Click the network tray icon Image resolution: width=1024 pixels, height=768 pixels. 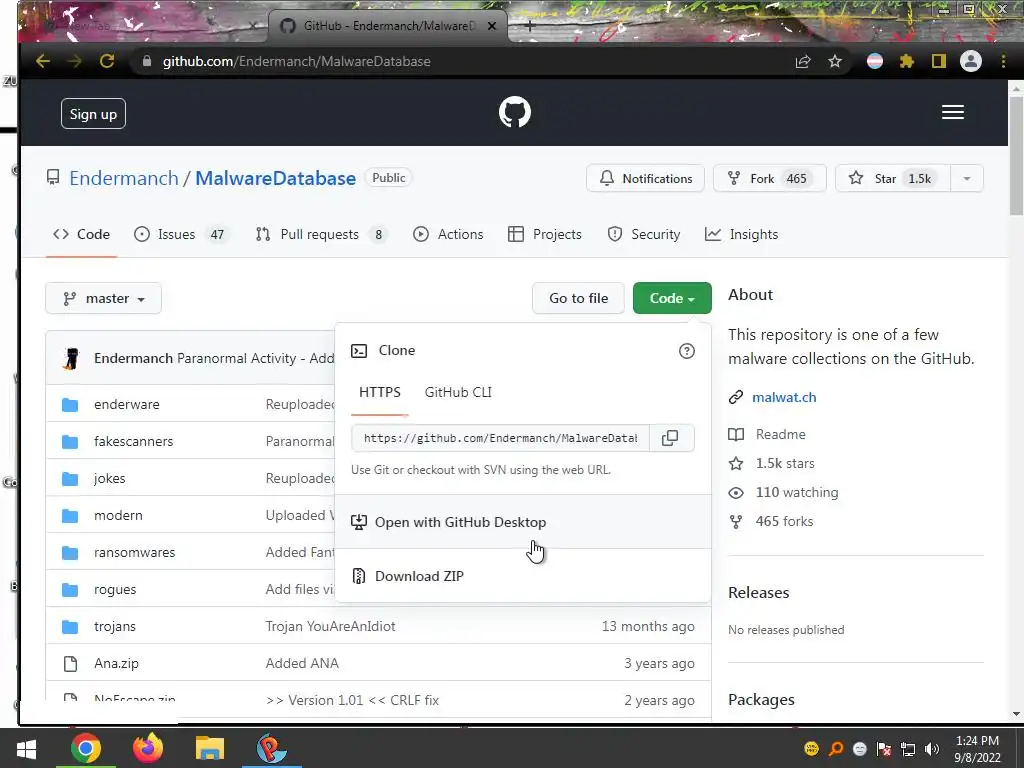[908, 749]
